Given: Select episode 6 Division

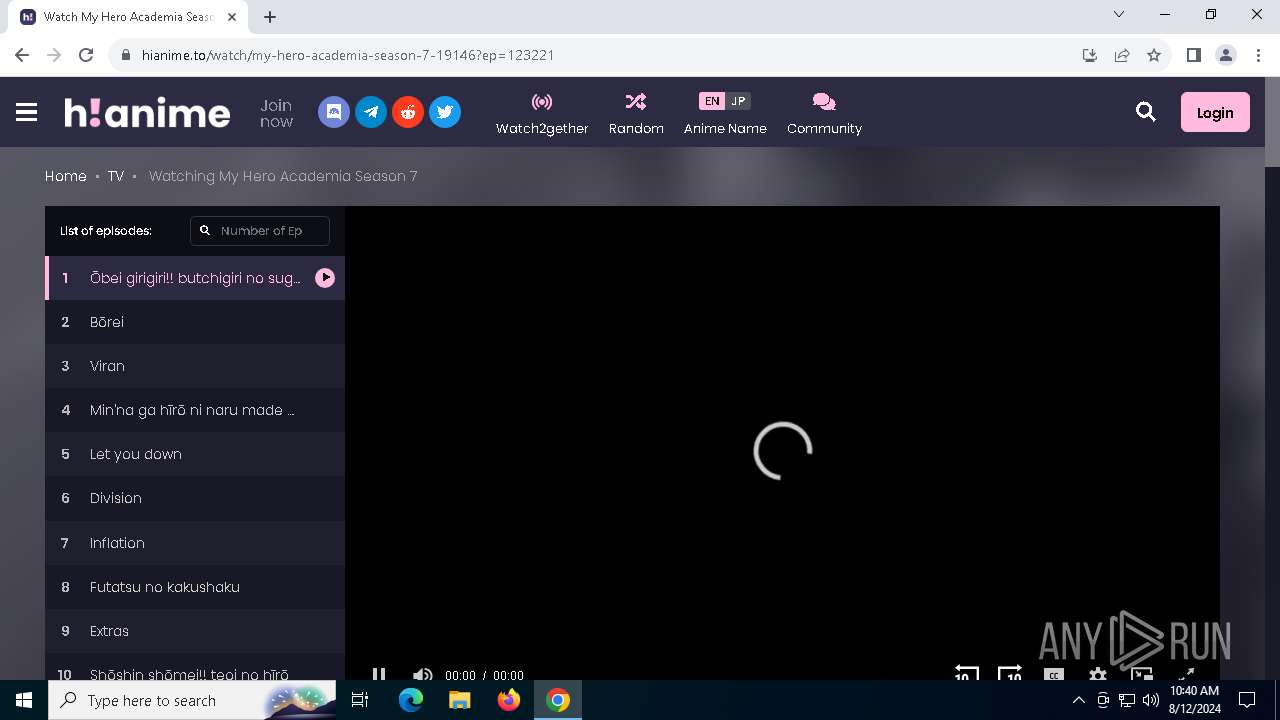Looking at the screenshot, I should coord(195,498).
